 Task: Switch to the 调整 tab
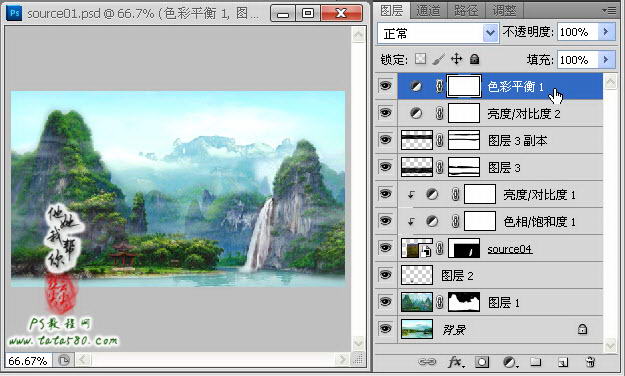(504, 10)
